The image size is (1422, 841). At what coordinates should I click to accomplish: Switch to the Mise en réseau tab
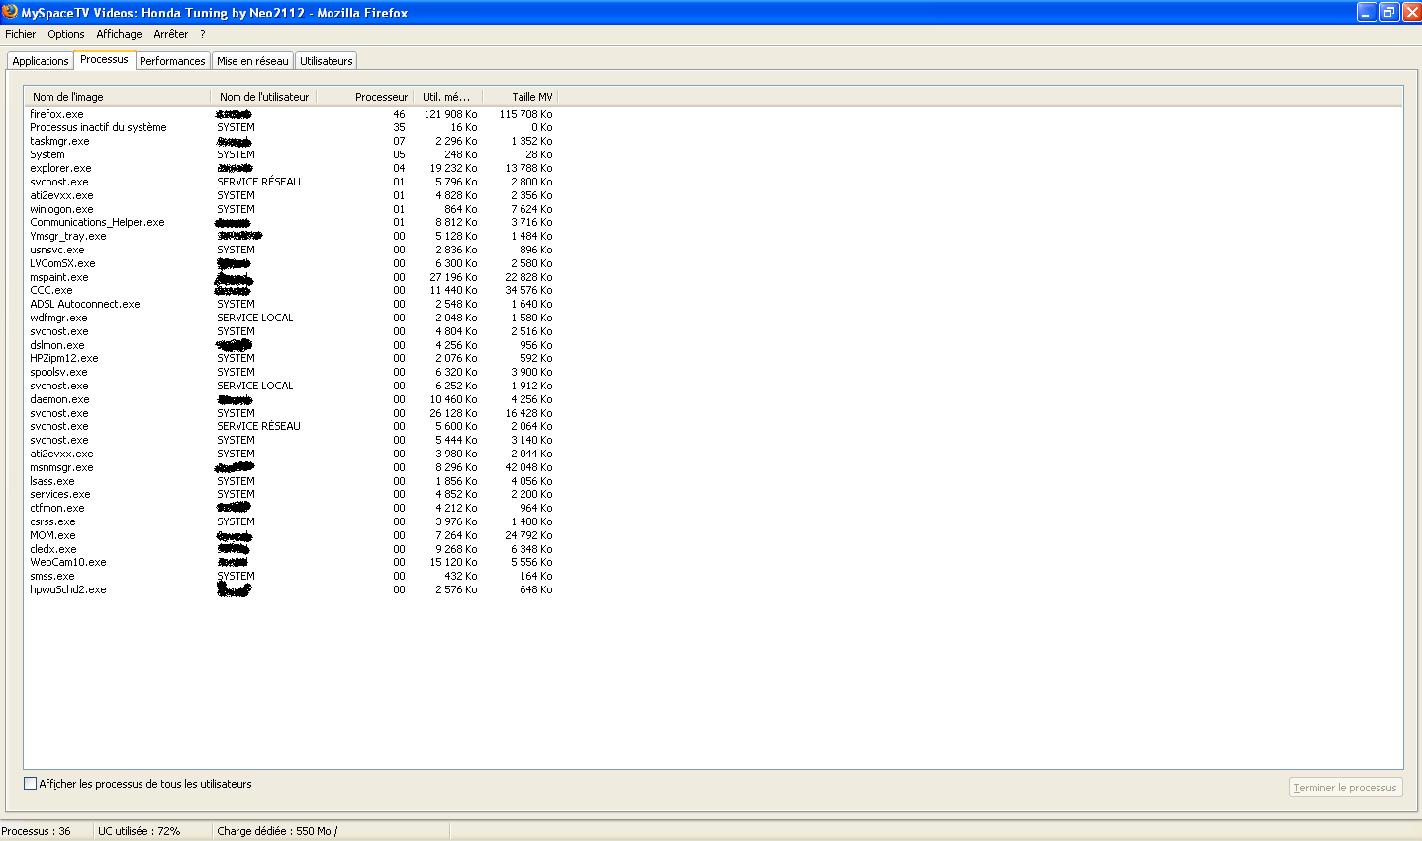pyautogui.click(x=252, y=61)
